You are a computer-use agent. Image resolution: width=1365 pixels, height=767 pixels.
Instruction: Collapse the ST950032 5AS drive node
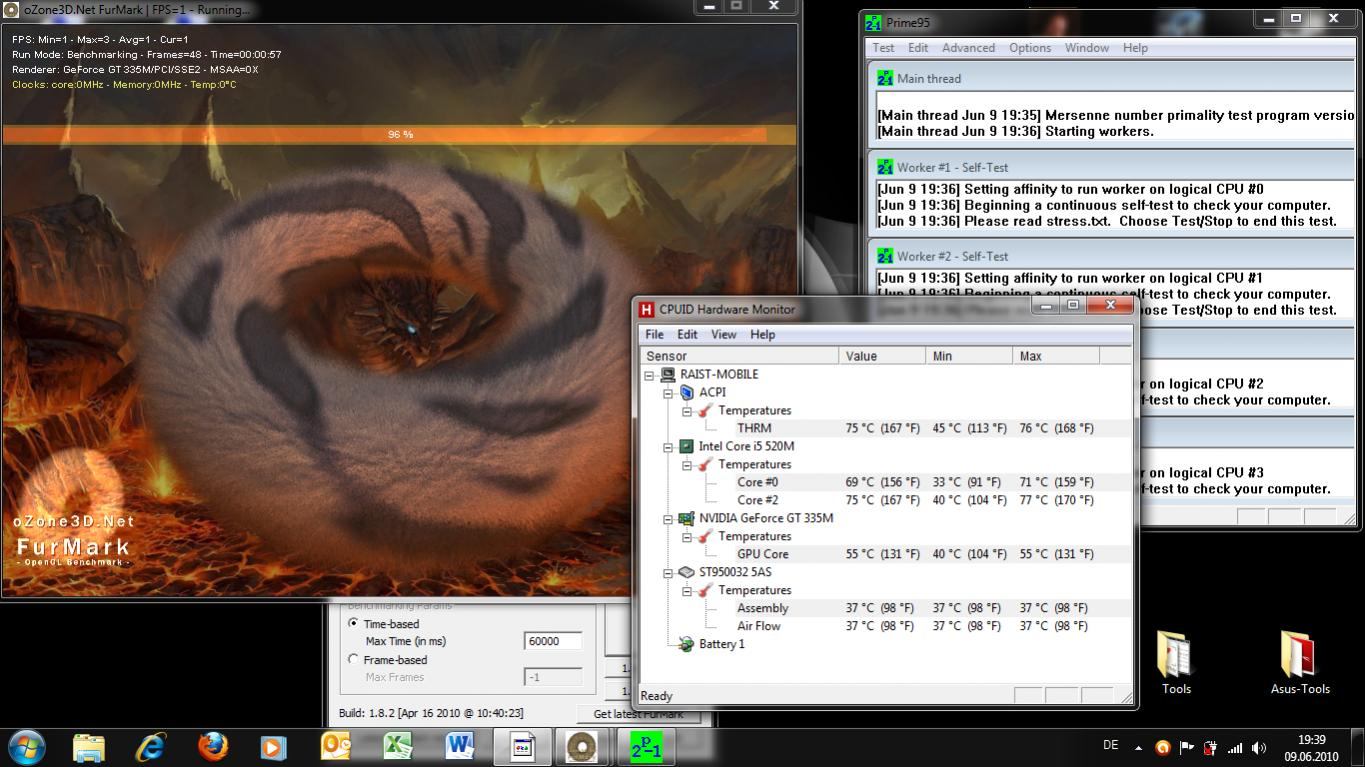click(668, 573)
